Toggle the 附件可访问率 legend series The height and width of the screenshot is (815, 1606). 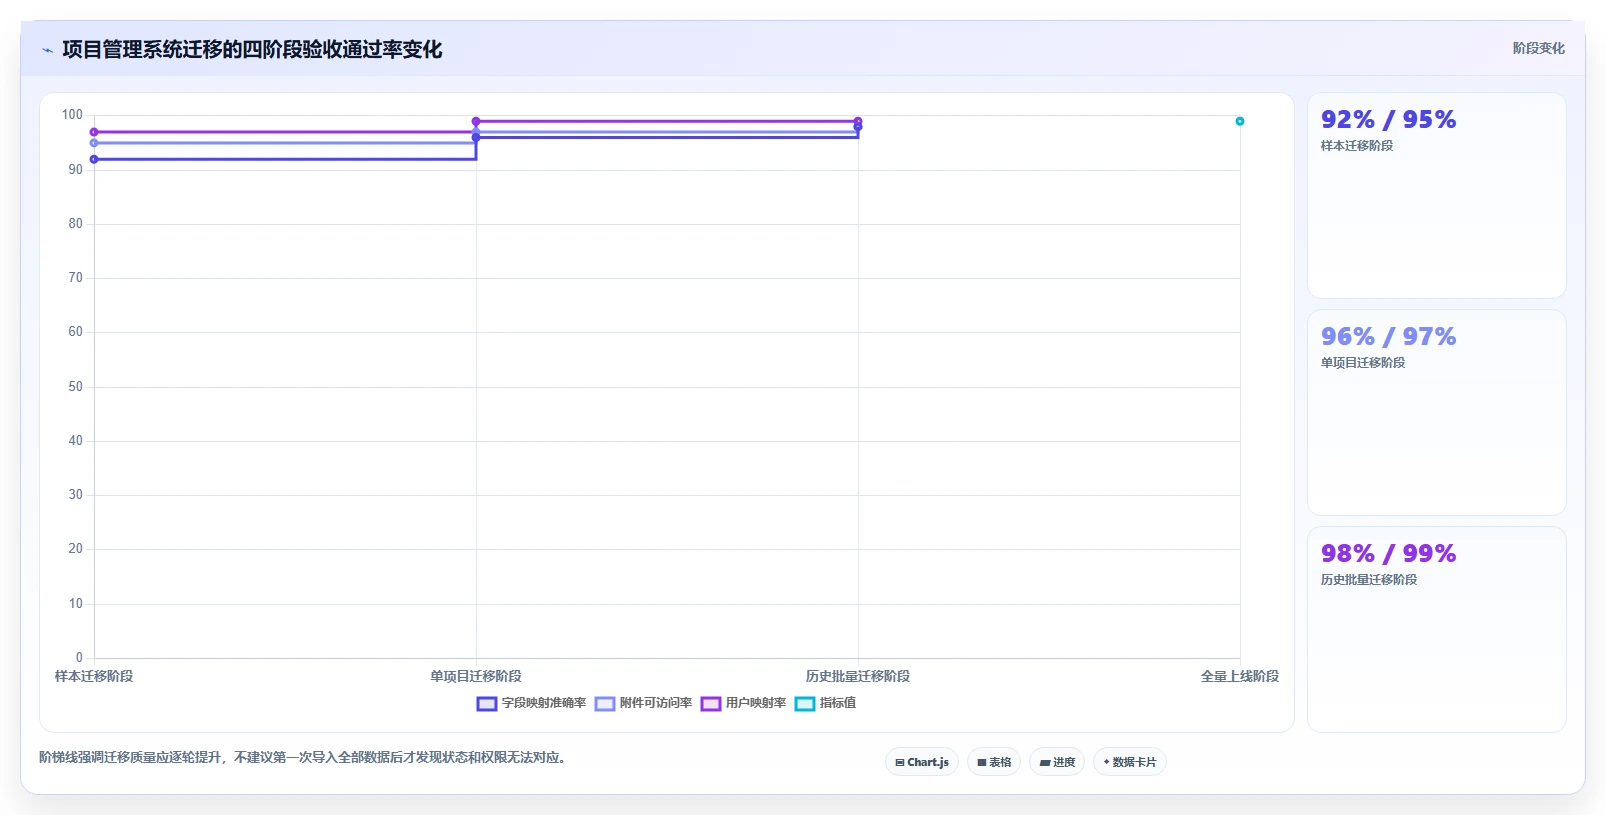643,703
